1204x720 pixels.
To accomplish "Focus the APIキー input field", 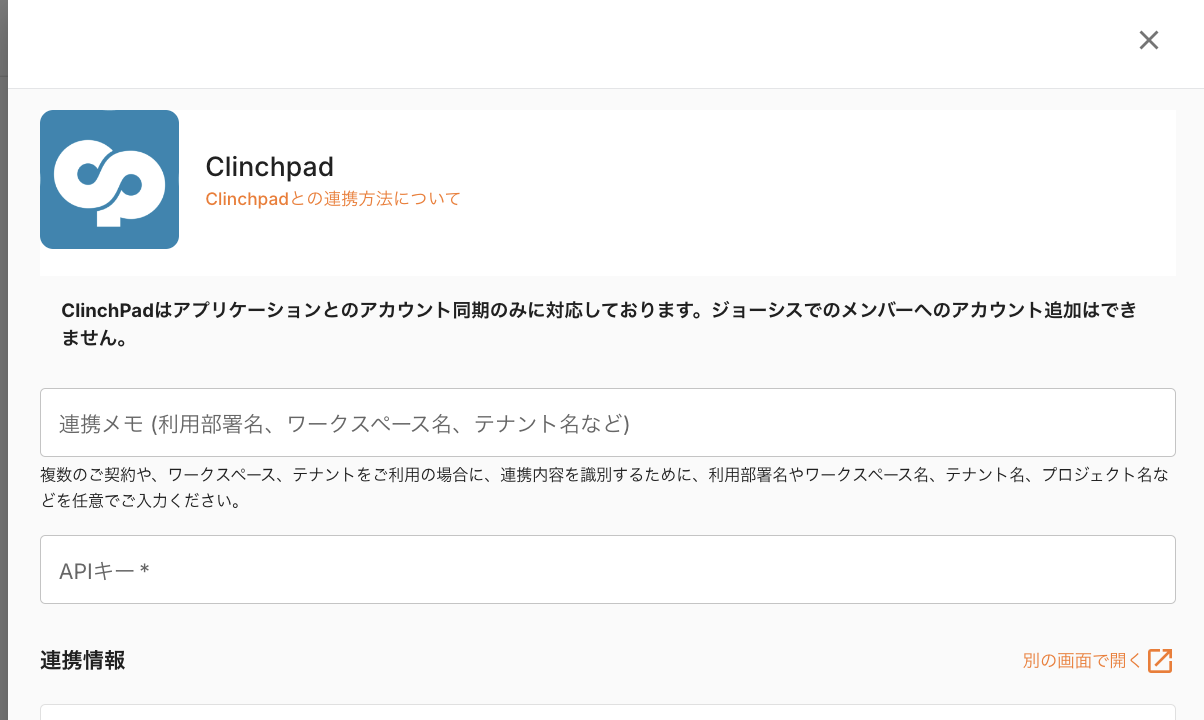I will pos(607,570).
